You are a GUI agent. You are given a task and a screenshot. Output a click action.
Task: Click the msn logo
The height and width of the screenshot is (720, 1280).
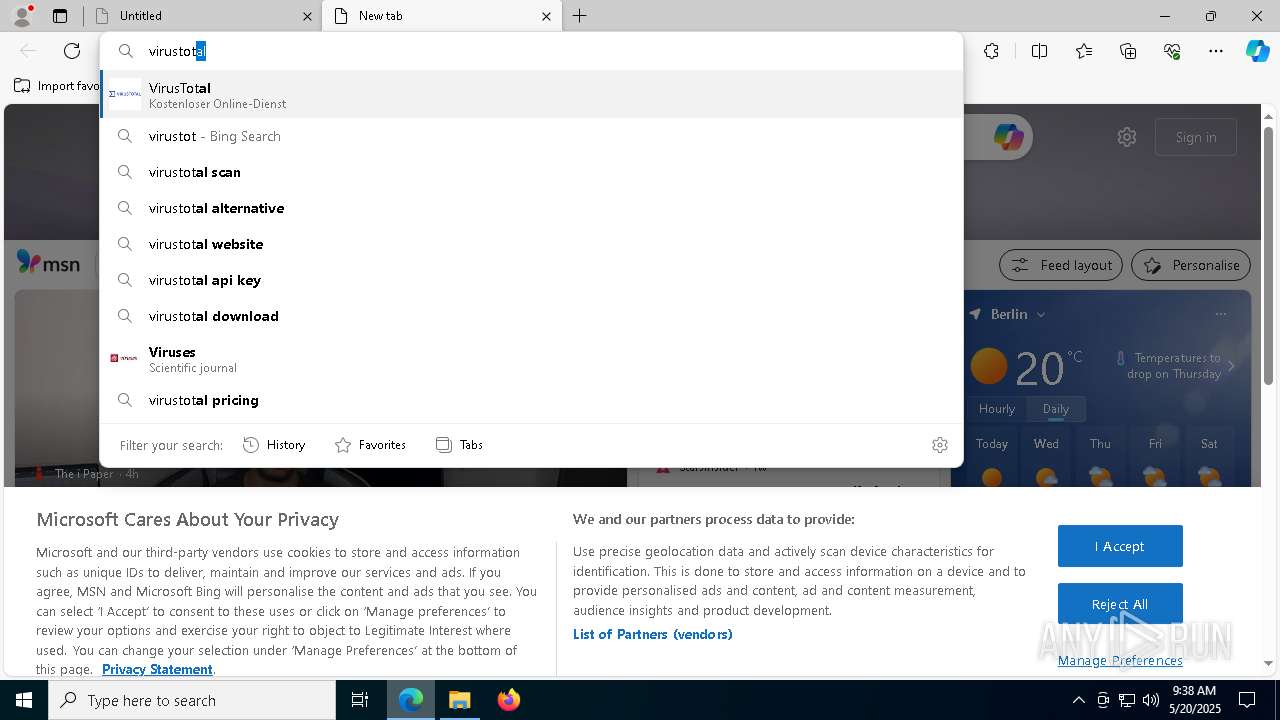(48, 263)
